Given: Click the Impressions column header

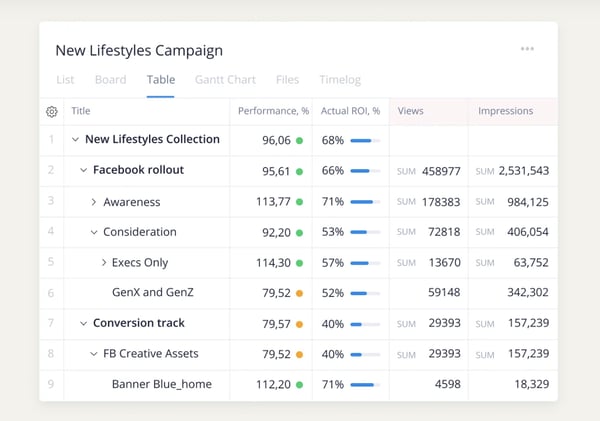Looking at the screenshot, I should [x=505, y=111].
